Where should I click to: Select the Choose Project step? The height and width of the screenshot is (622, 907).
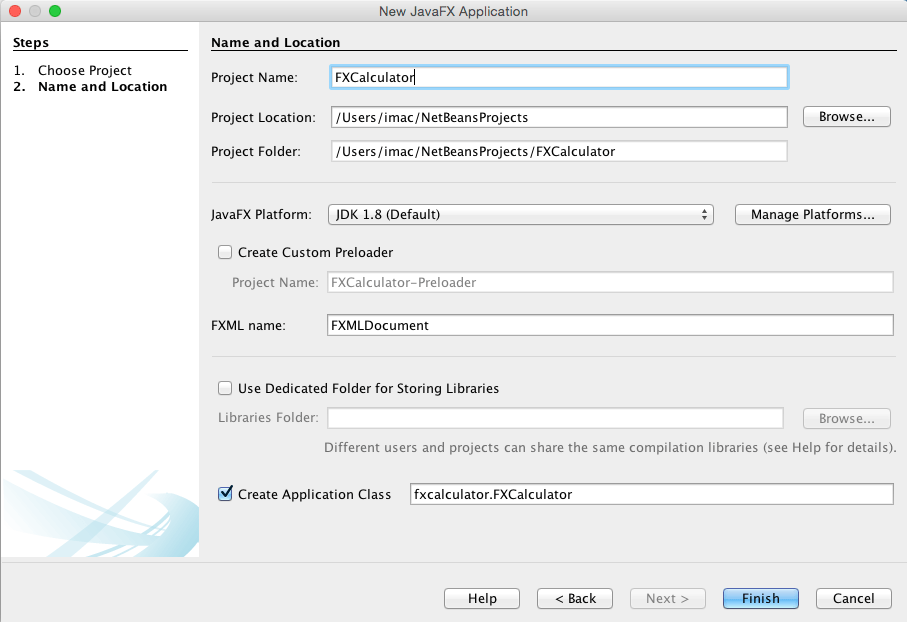coord(85,71)
